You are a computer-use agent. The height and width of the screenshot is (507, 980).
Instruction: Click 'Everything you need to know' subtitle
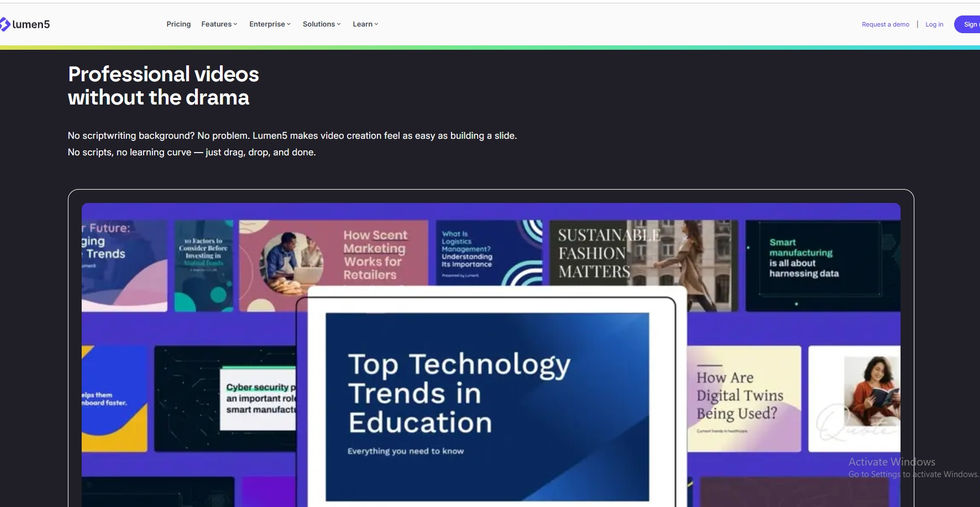[406, 451]
